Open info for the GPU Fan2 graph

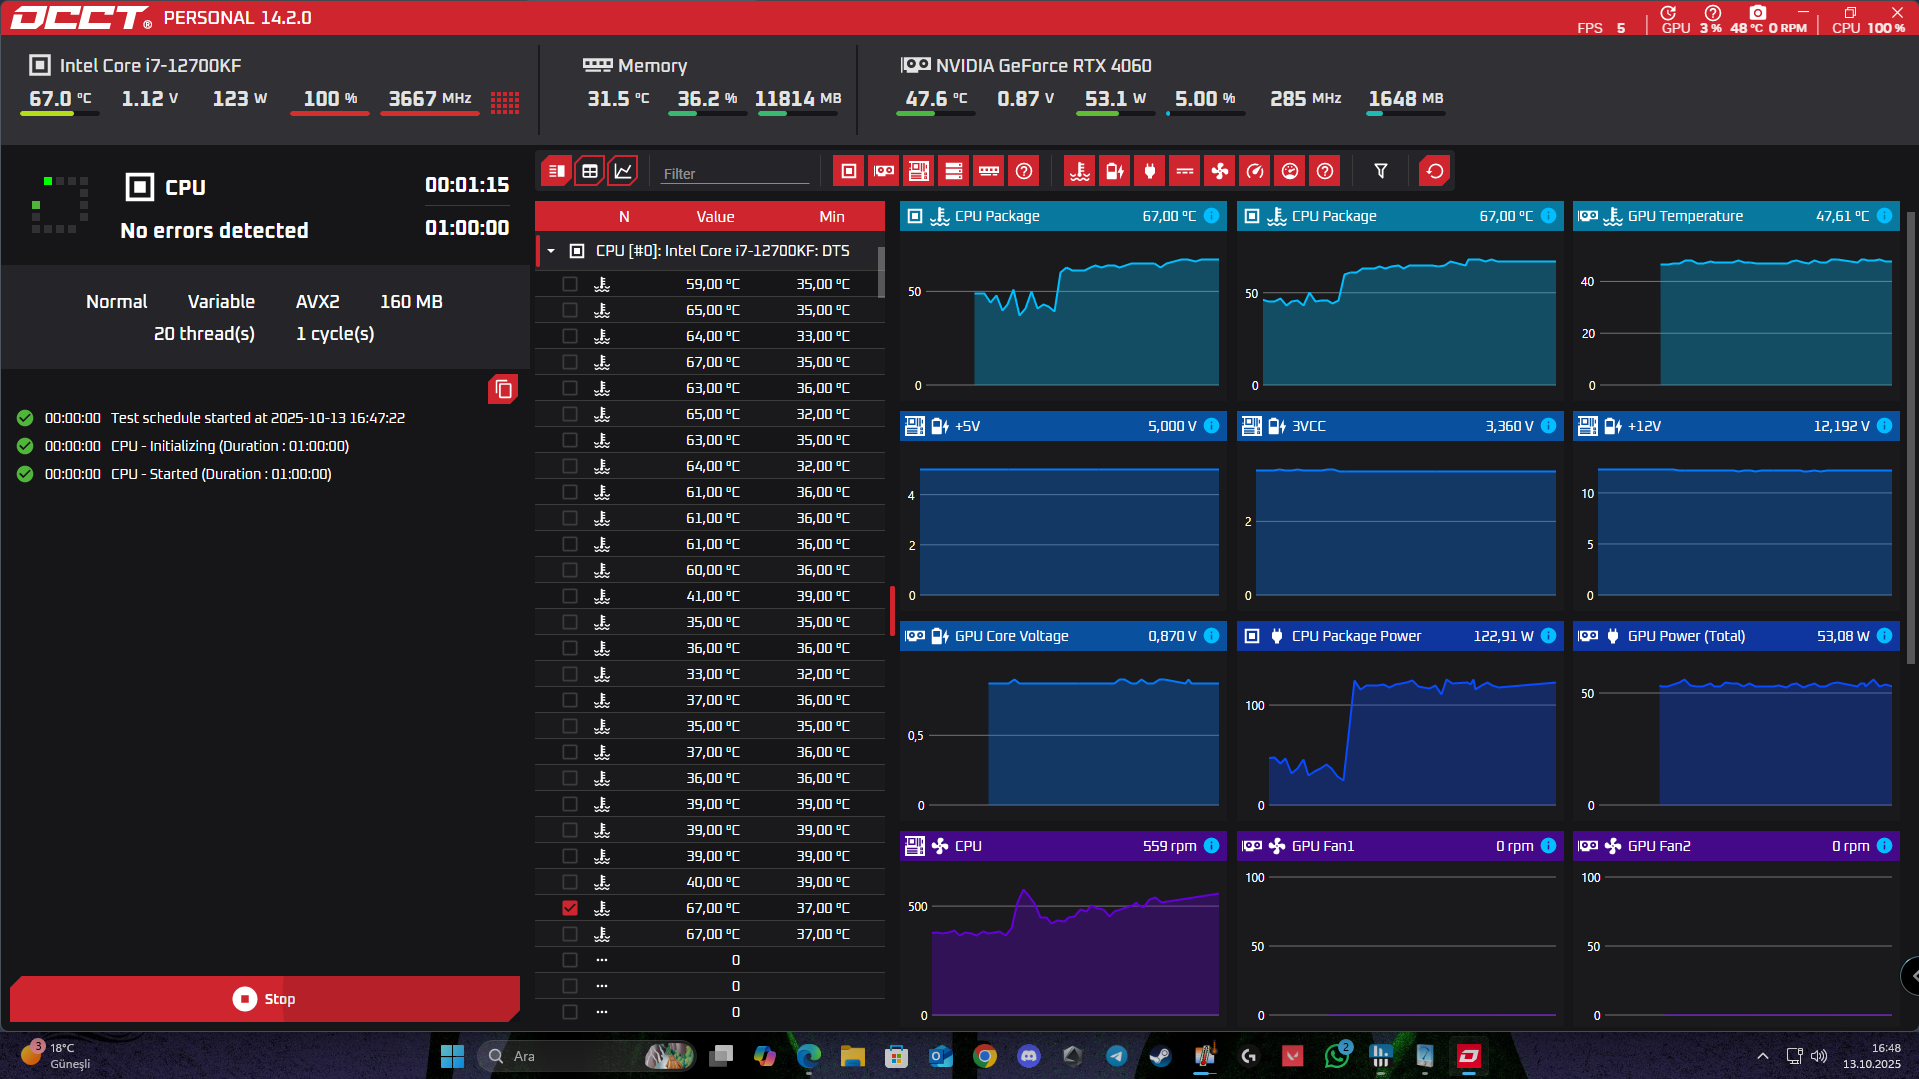coord(1884,846)
